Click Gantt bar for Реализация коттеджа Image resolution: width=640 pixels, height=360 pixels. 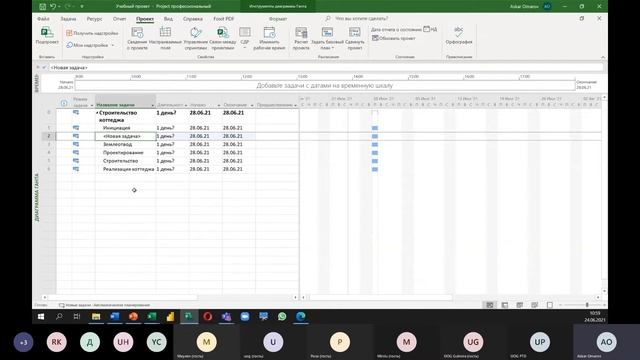[375, 169]
